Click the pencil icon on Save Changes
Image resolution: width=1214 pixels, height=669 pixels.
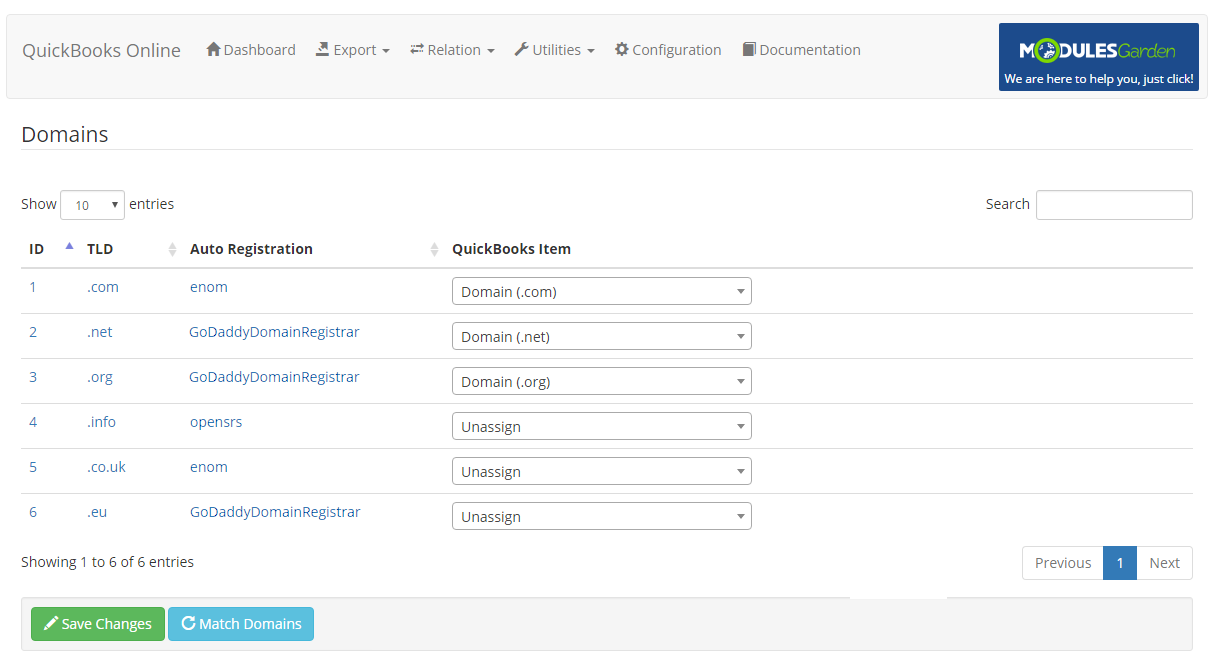49,623
